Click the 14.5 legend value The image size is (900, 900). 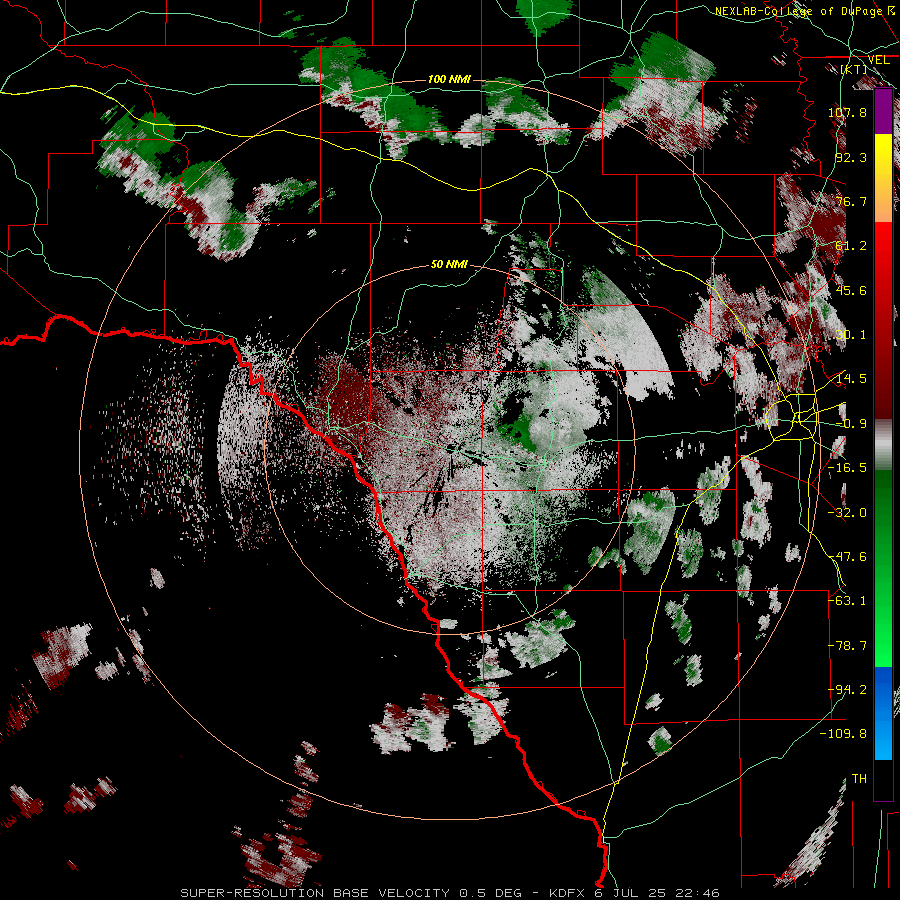click(x=851, y=379)
